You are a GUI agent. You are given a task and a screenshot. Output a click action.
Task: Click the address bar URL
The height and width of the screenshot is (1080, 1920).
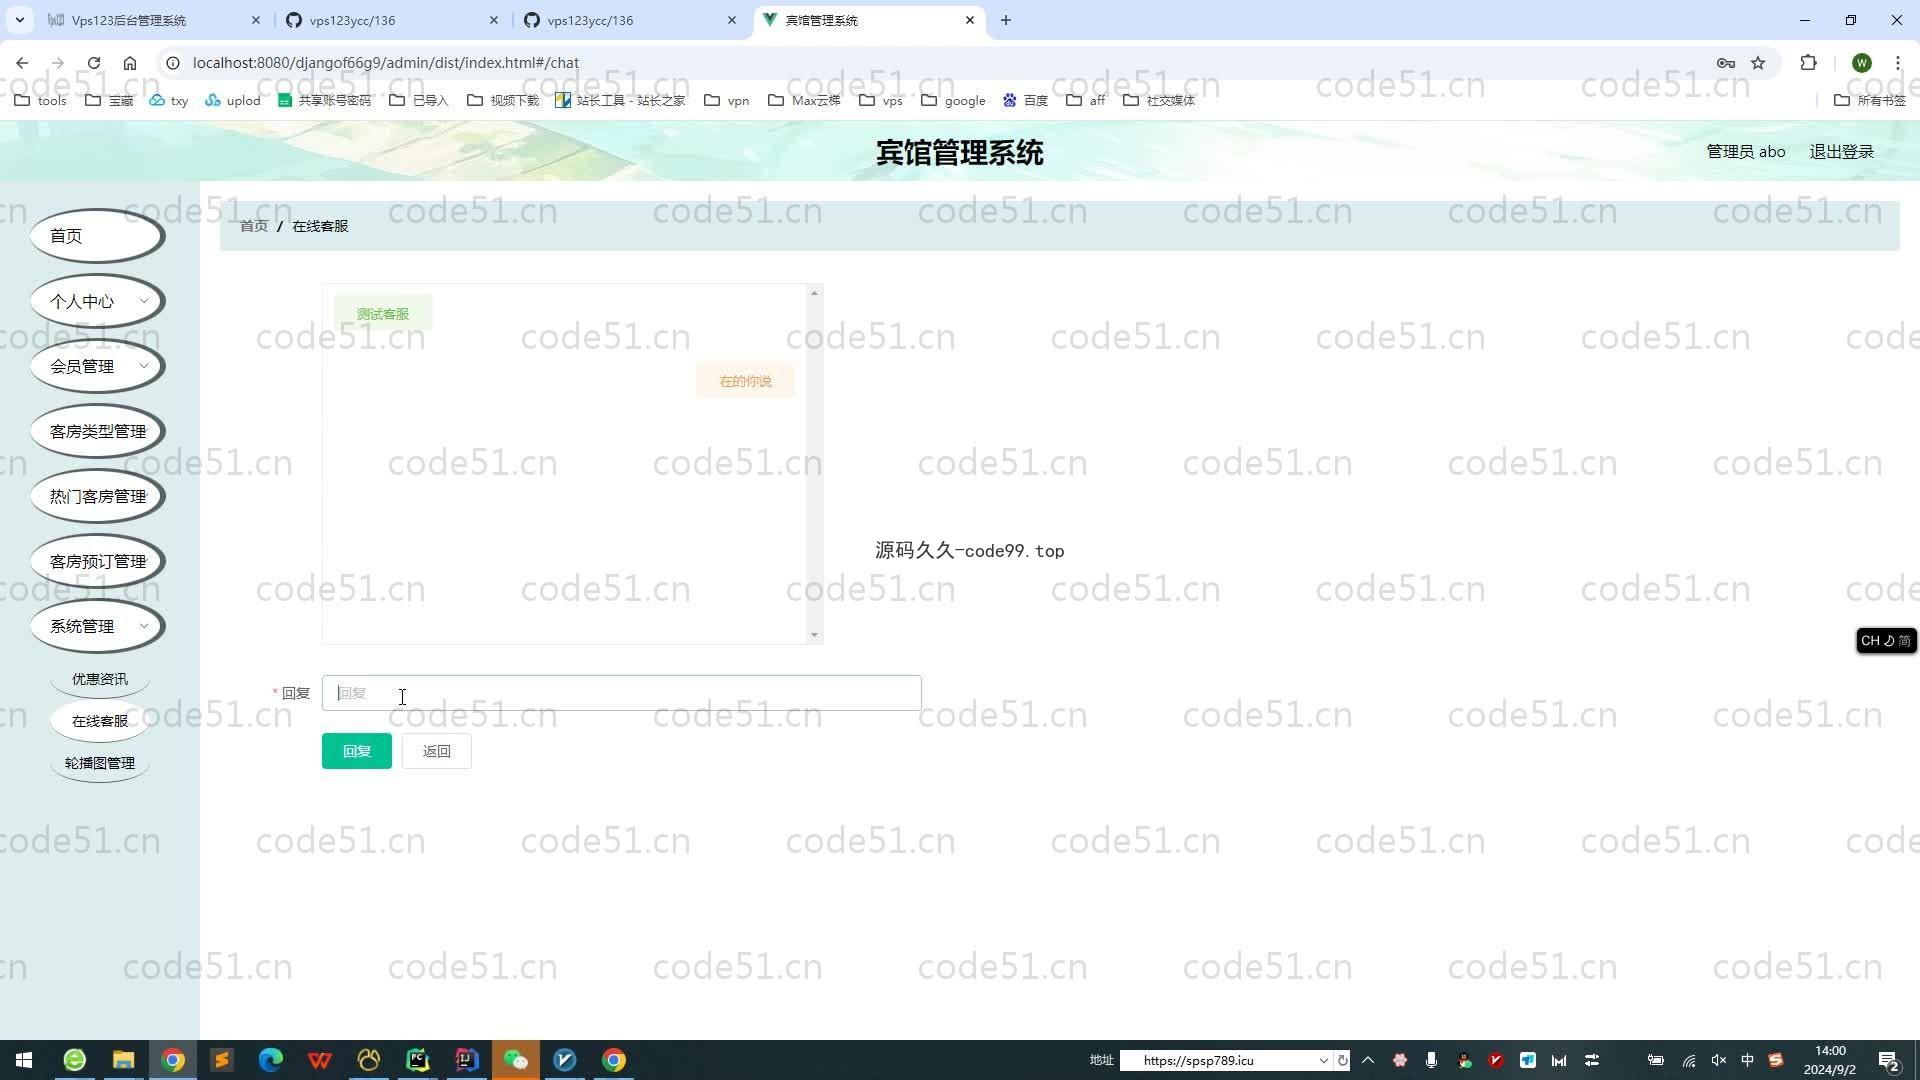coord(386,62)
